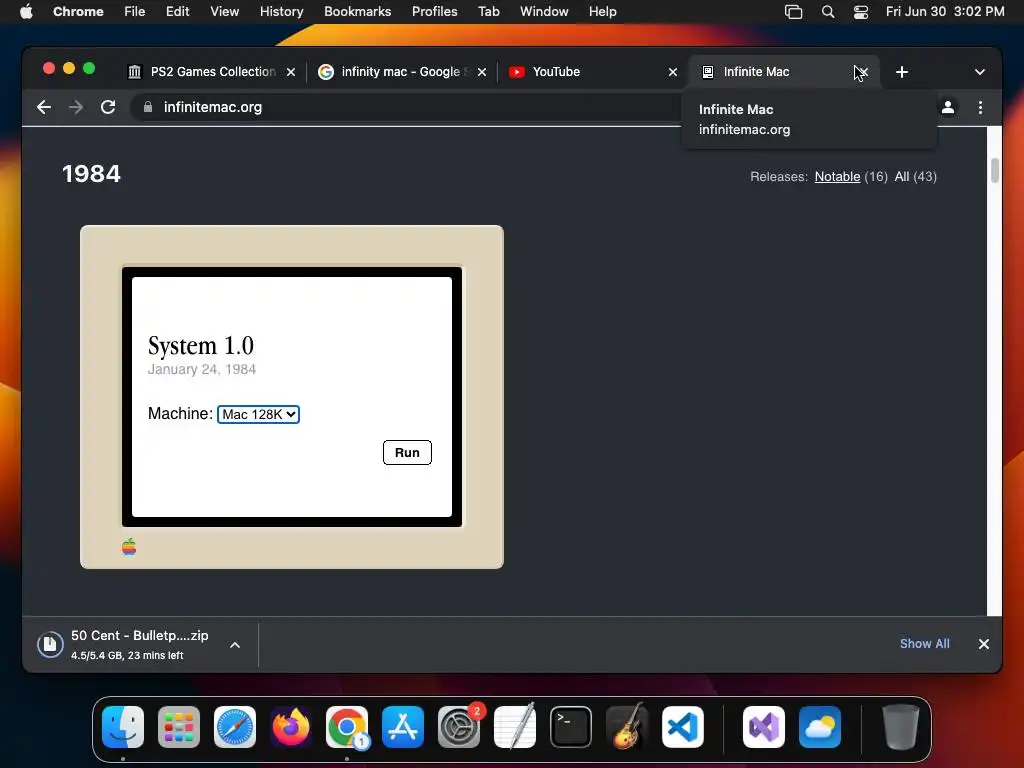1024x768 pixels.
Task: Expand the tab search chevron
Action: pos(980,72)
